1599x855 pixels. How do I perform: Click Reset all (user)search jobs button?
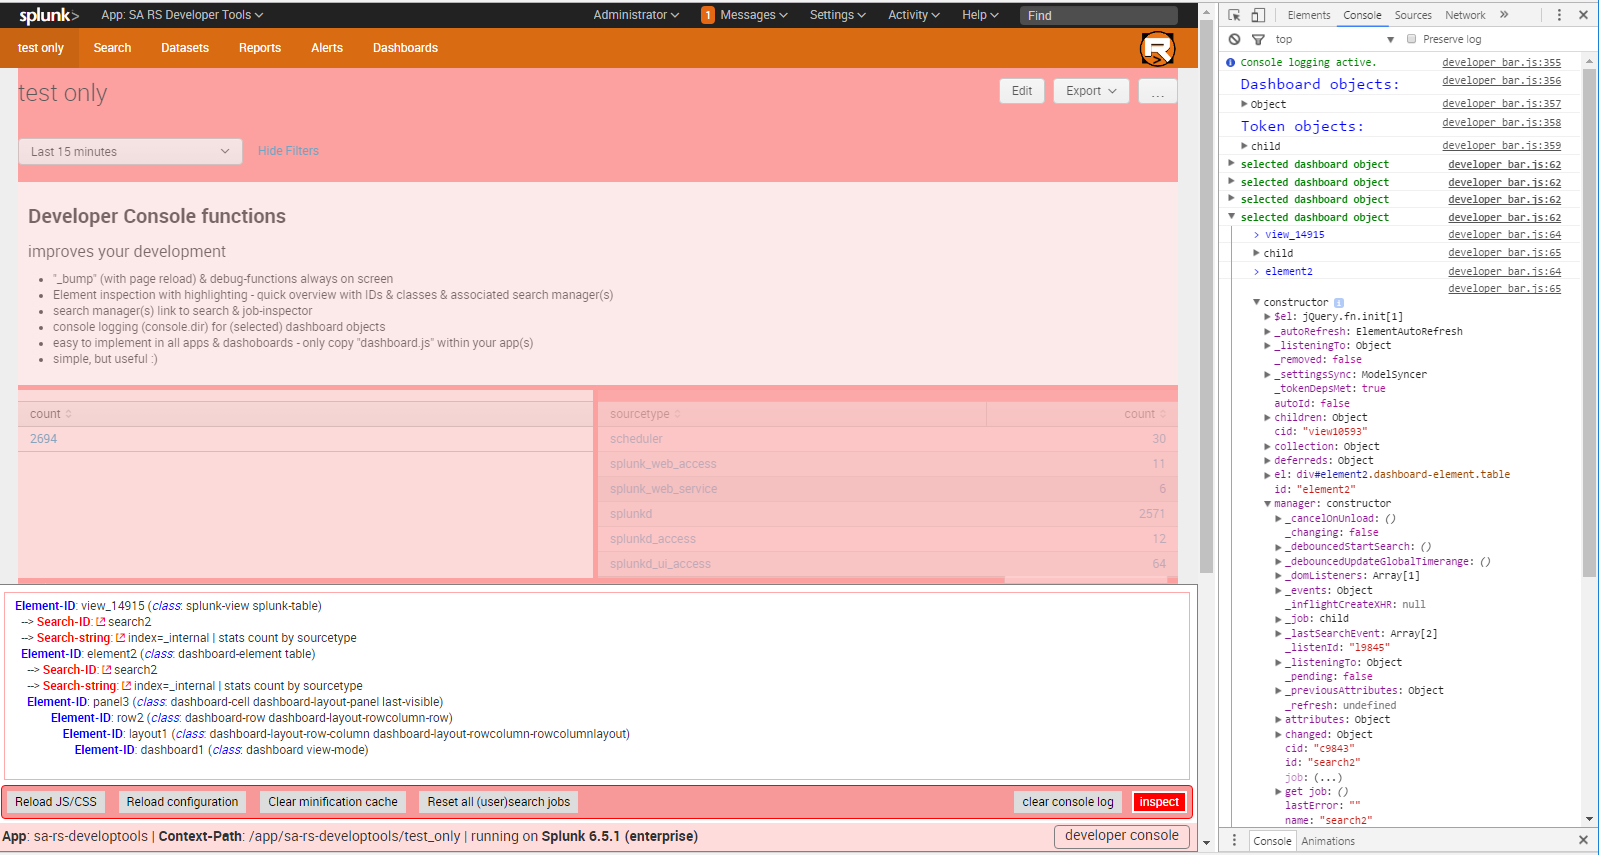[x=499, y=802]
